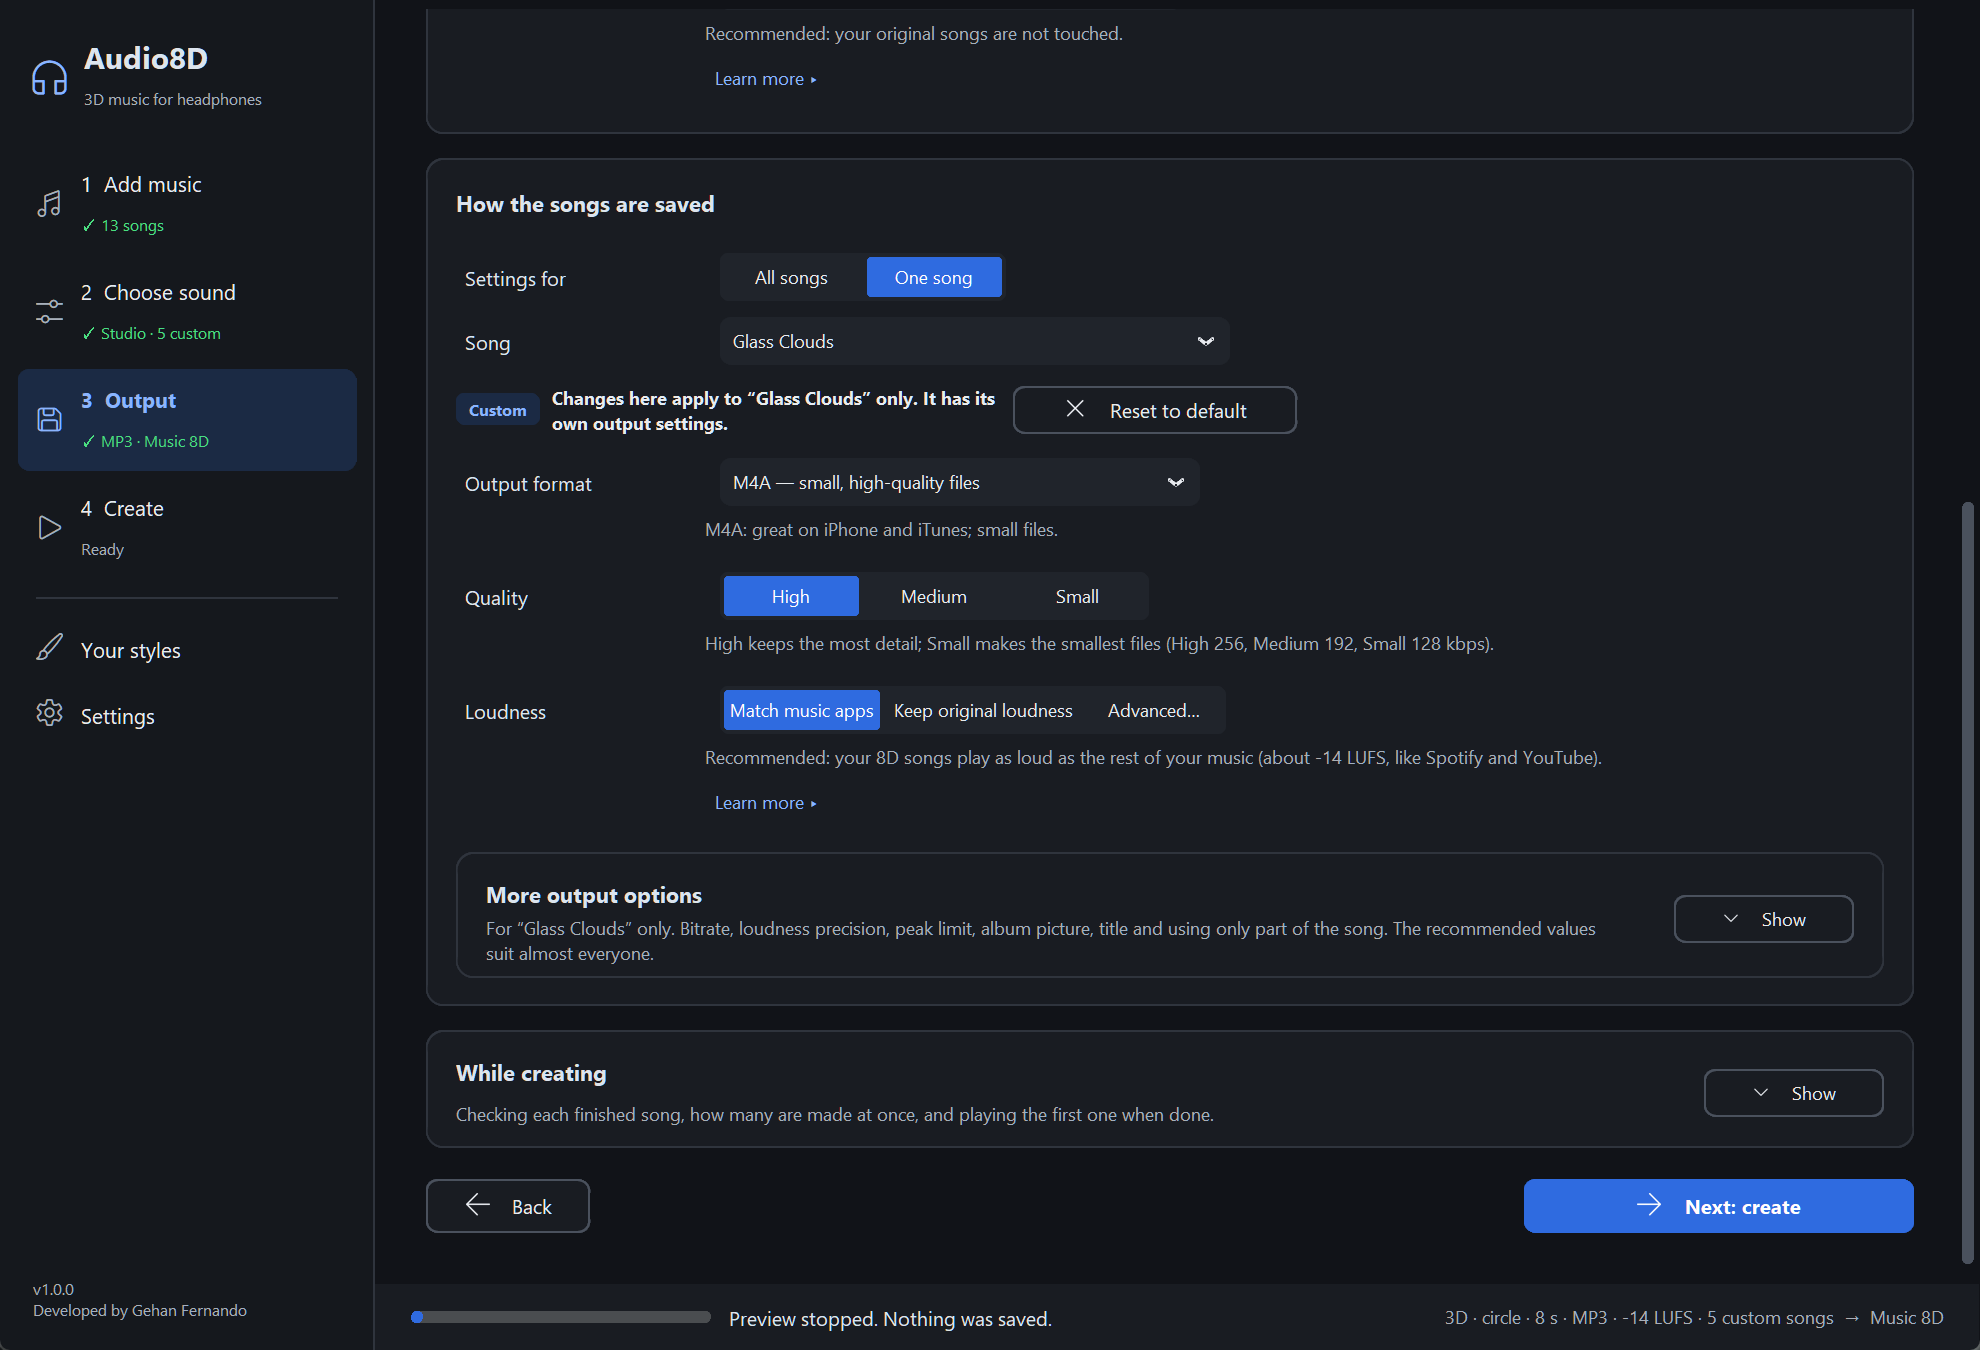
Task: Click Reset to default button
Action: [x=1155, y=410]
